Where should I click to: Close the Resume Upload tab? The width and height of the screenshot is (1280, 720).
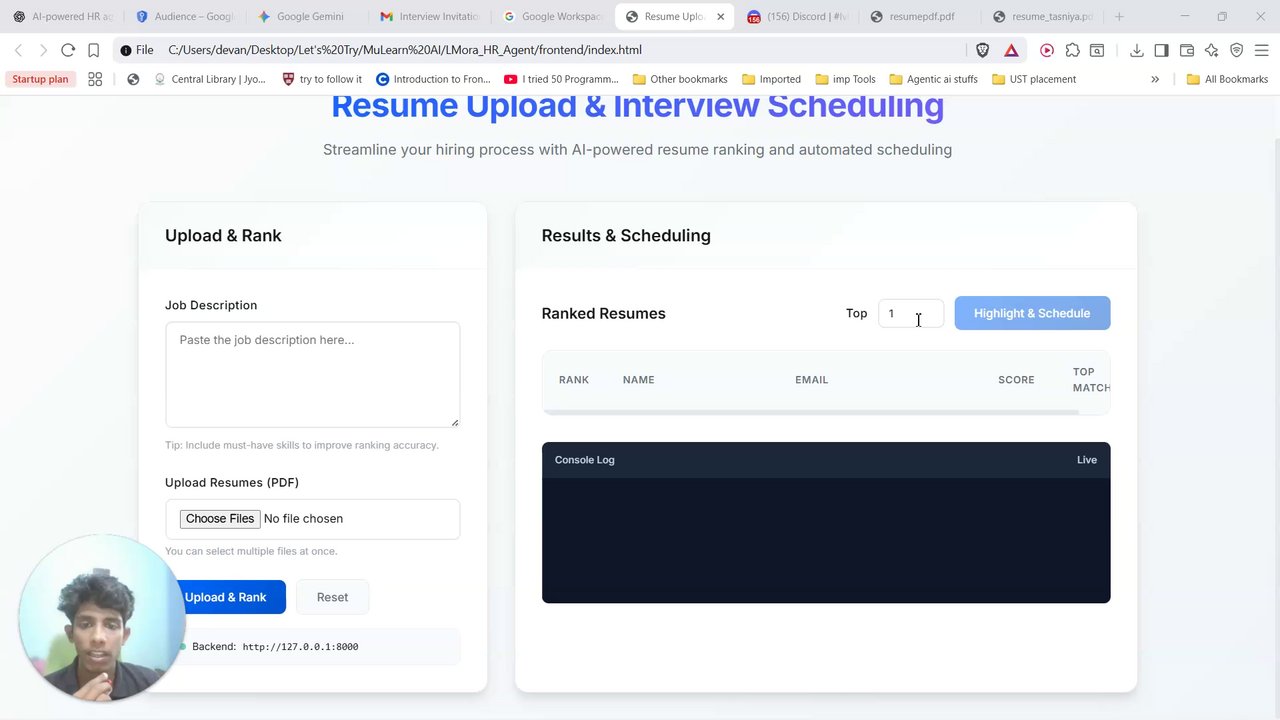pos(720,16)
